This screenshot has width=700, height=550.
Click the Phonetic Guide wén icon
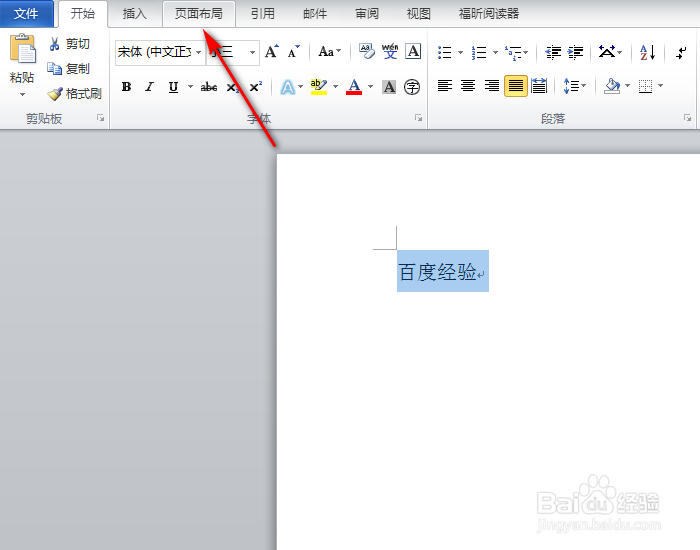390,52
